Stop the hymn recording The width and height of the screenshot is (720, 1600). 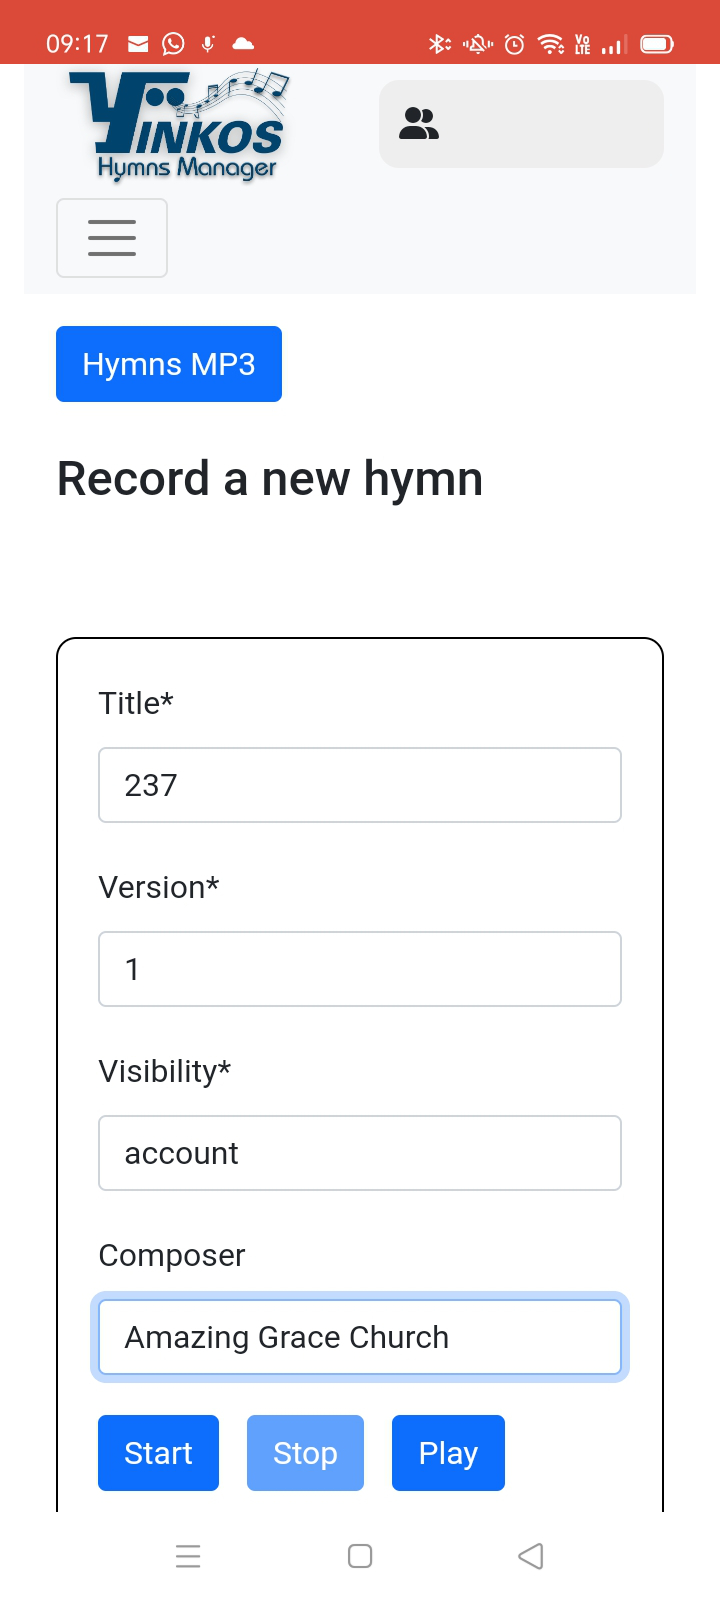[305, 1453]
